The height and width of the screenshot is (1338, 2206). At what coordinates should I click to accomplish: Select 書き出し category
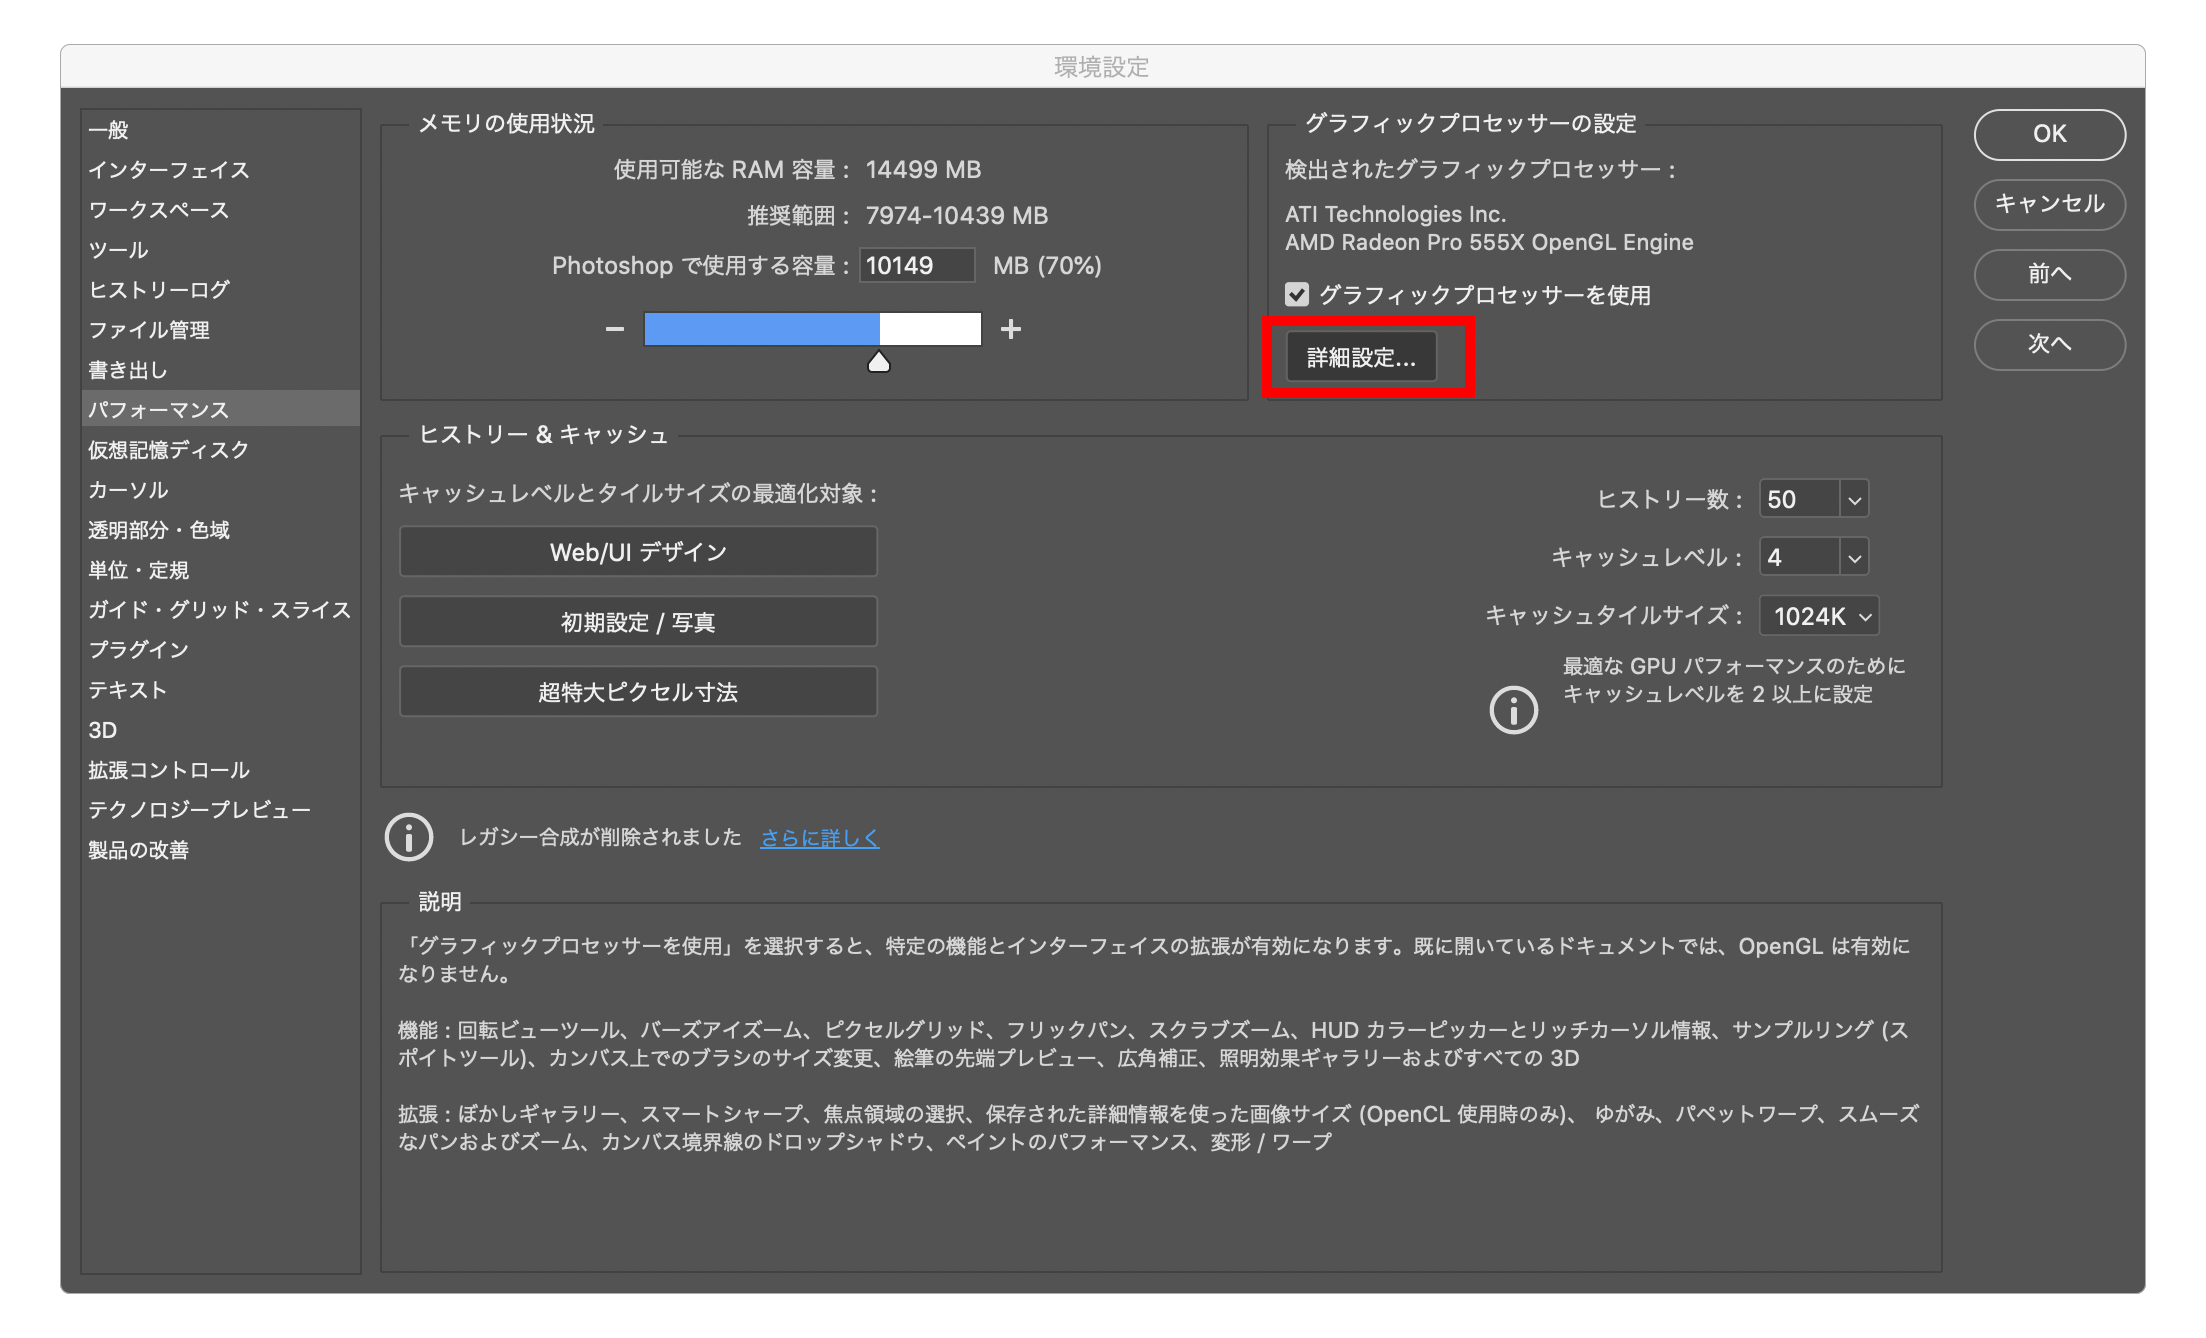(x=221, y=370)
